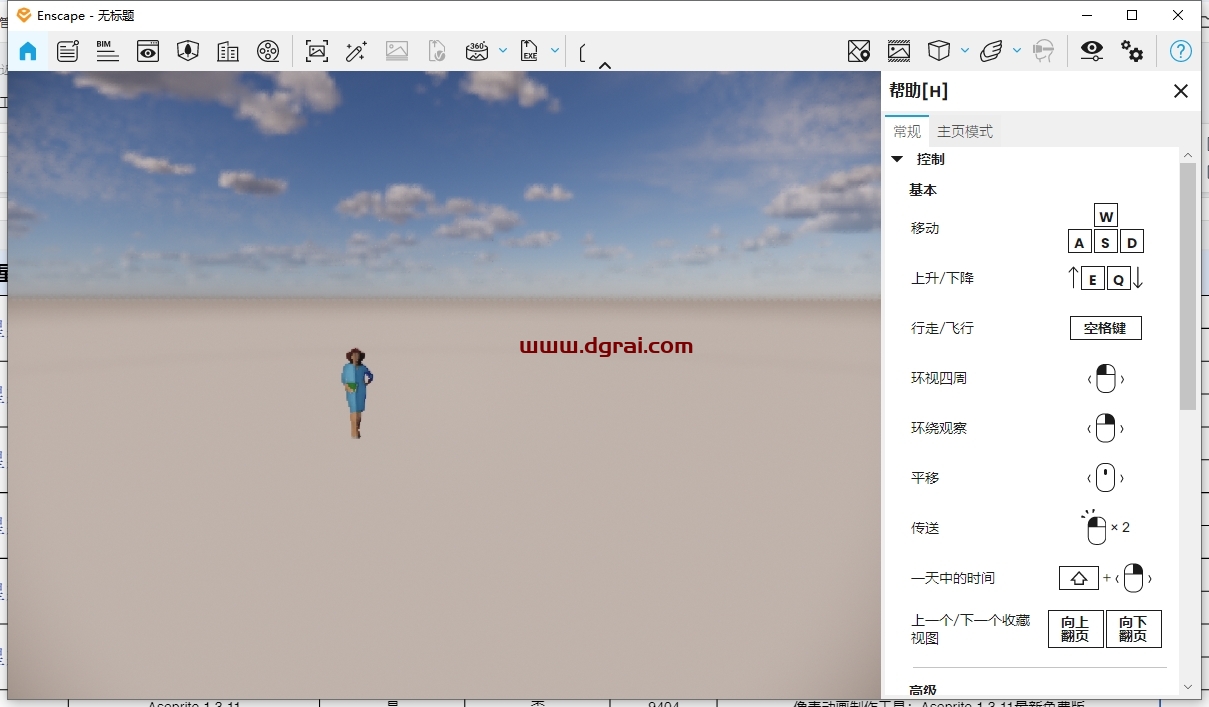
Task: Switch to the 常规 tab
Action: click(907, 131)
